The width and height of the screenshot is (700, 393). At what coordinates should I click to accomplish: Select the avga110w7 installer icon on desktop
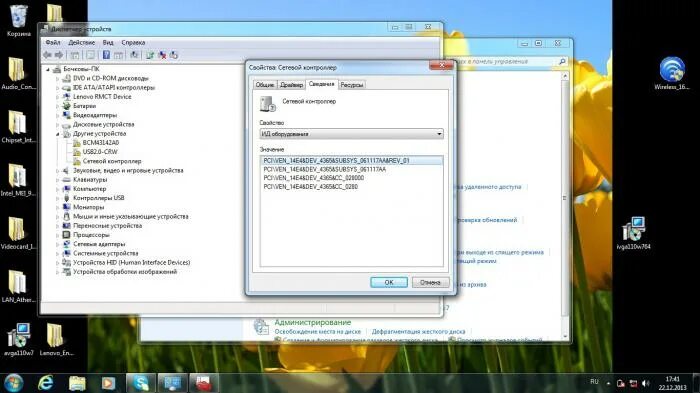(x=18, y=339)
